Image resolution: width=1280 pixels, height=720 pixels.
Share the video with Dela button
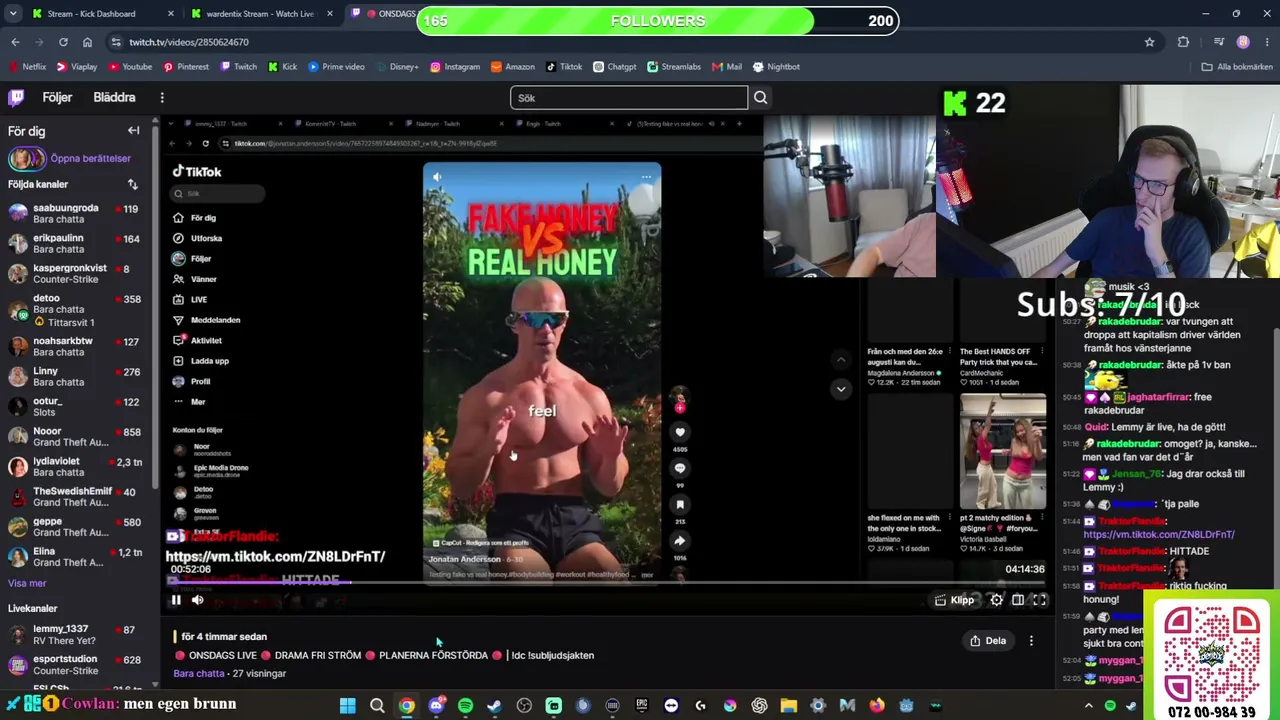pos(988,641)
